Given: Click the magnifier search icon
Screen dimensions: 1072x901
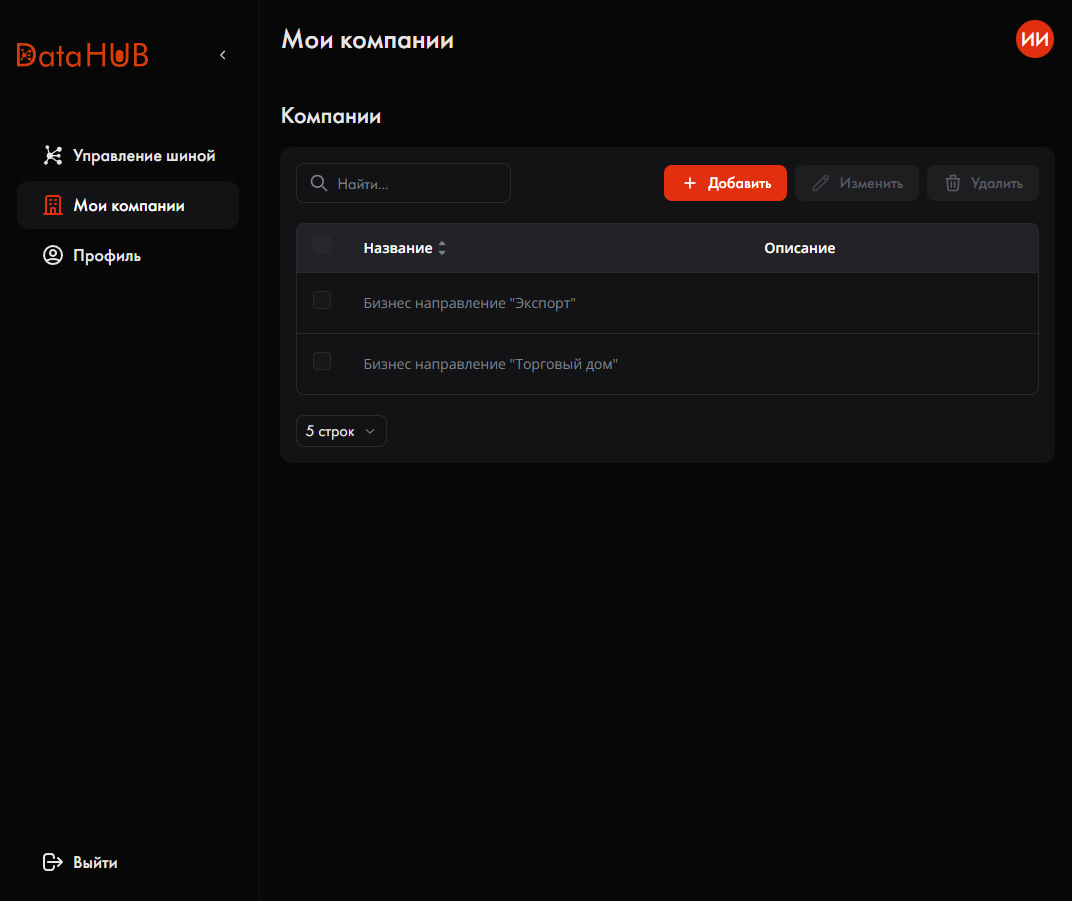Looking at the screenshot, I should (x=319, y=183).
